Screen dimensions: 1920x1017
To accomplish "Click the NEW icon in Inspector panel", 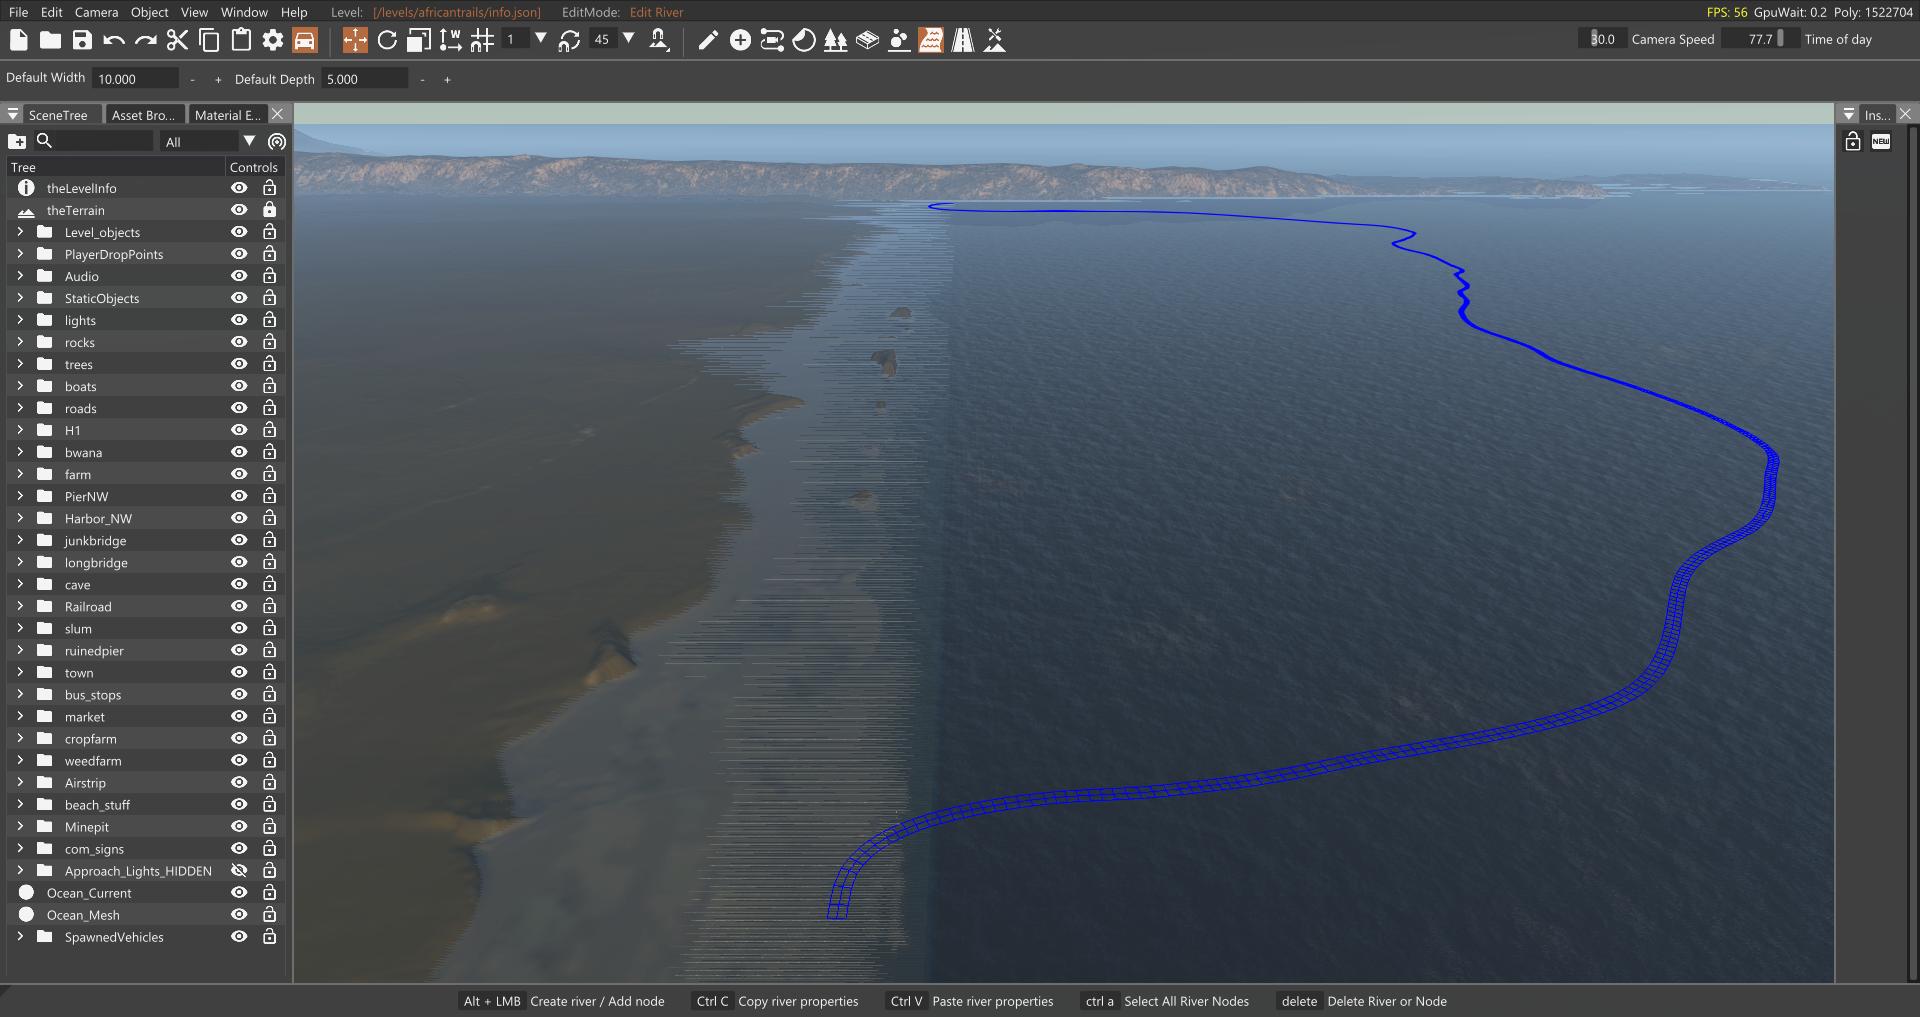I will 1881,141.
